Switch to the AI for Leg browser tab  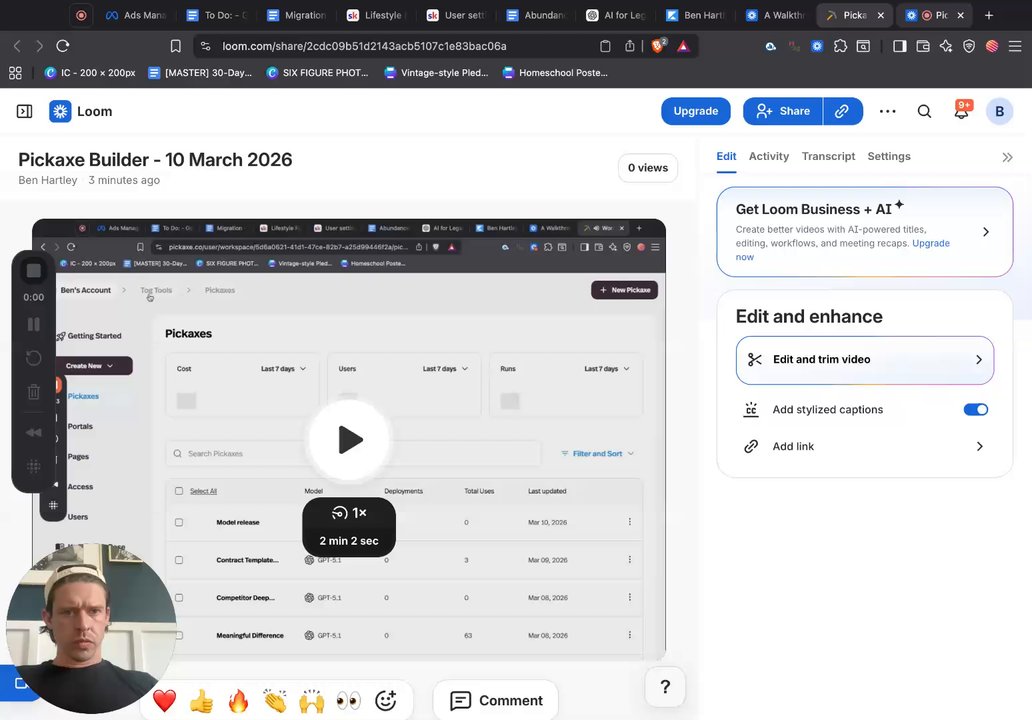pyautogui.click(x=616, y=15)
